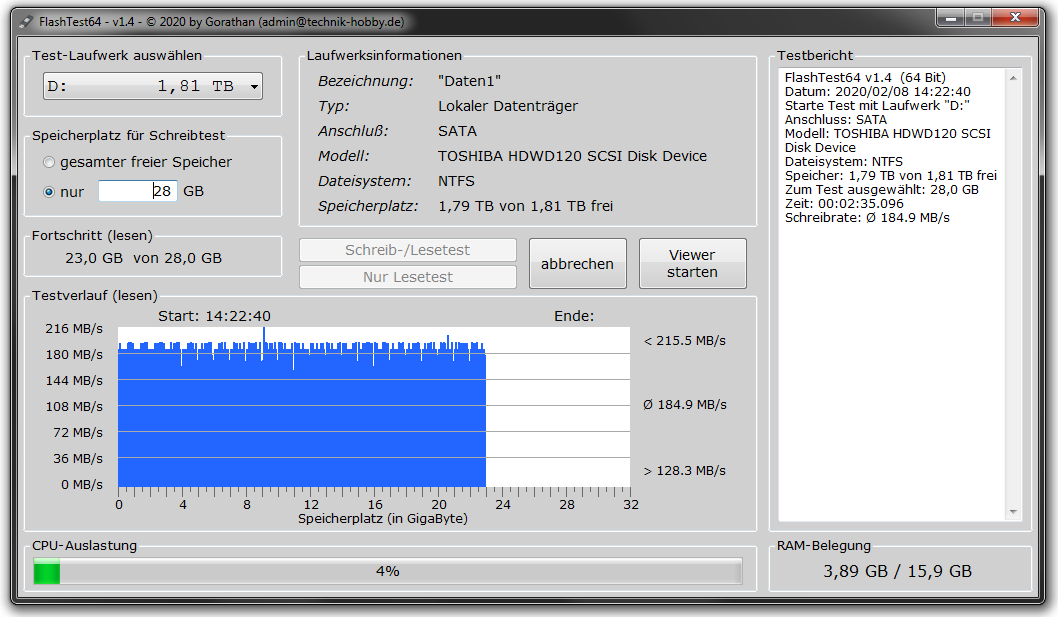Launch the viewer via Viewer starten
Viewport: 1058px width, 617px height.
(x=692, y=264)
